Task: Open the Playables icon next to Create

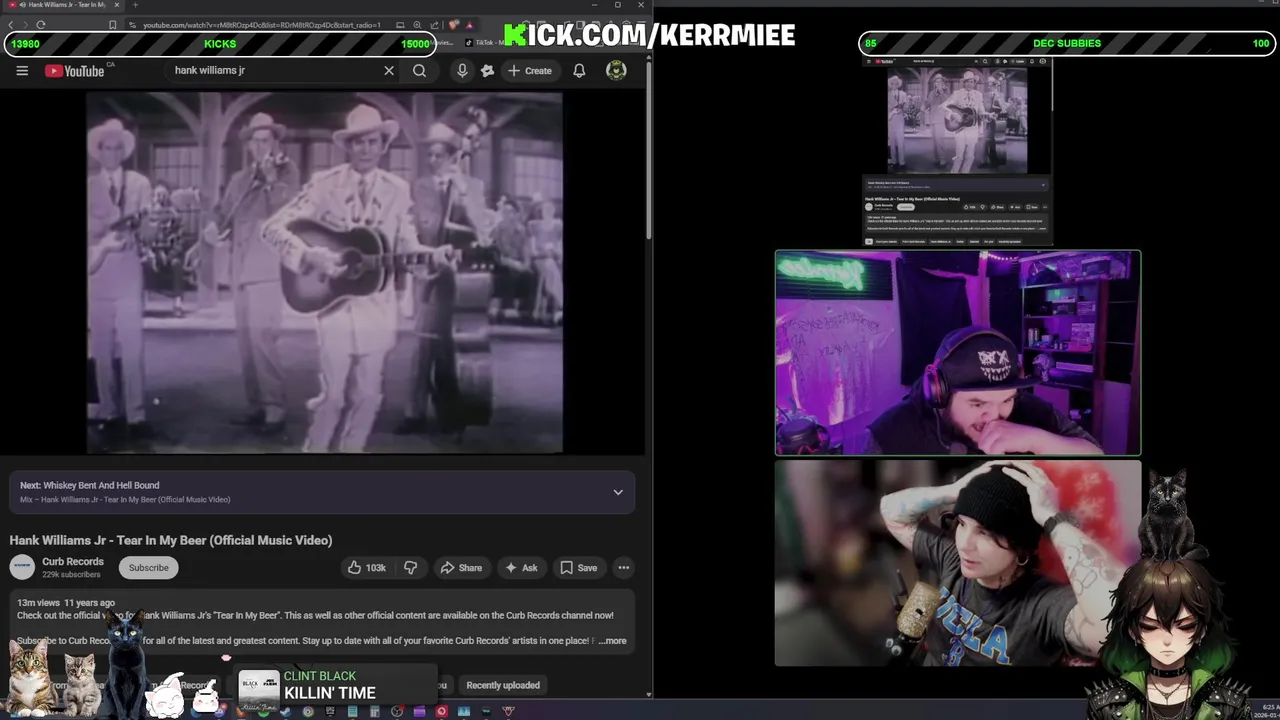Action: click(x=487, y=71)
